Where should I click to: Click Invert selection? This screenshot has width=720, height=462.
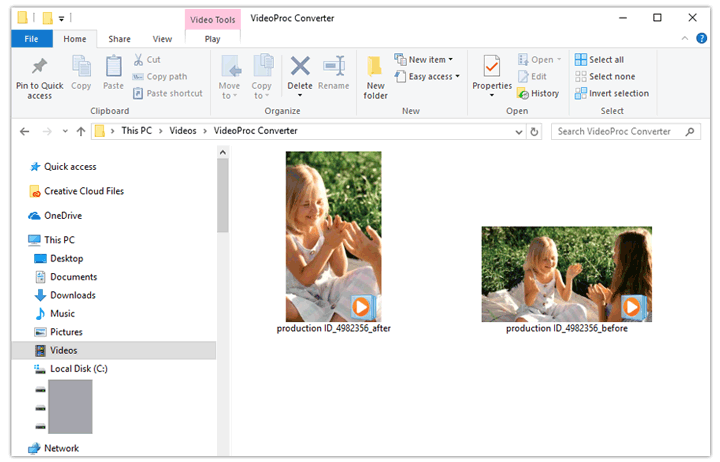(x=612, y=94)
